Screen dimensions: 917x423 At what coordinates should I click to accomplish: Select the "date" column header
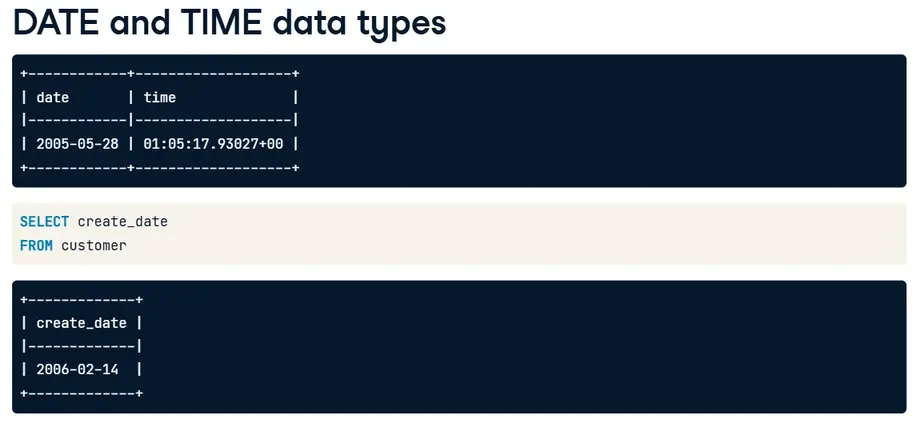click(53, 97)
